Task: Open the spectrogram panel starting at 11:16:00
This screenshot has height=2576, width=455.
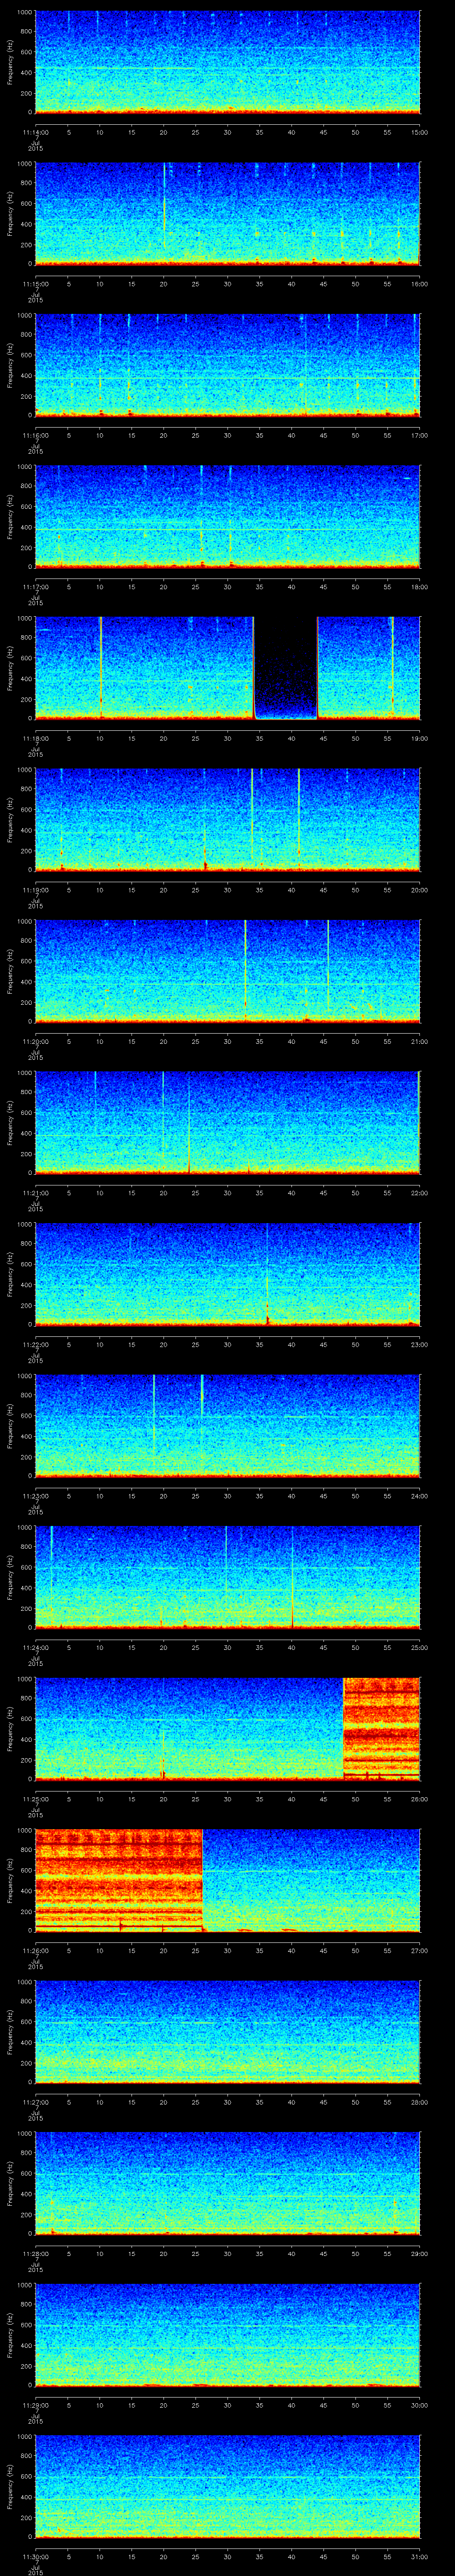Action: click(227, 364)
